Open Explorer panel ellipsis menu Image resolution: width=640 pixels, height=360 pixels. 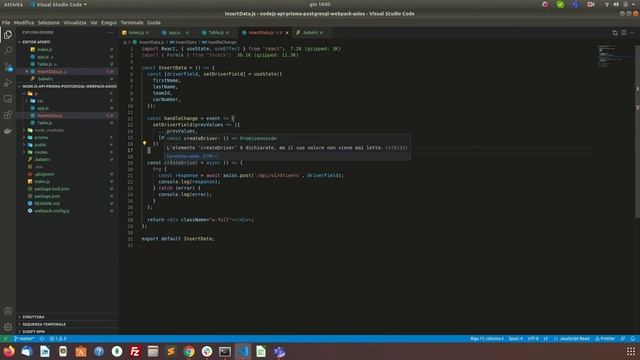110,32
